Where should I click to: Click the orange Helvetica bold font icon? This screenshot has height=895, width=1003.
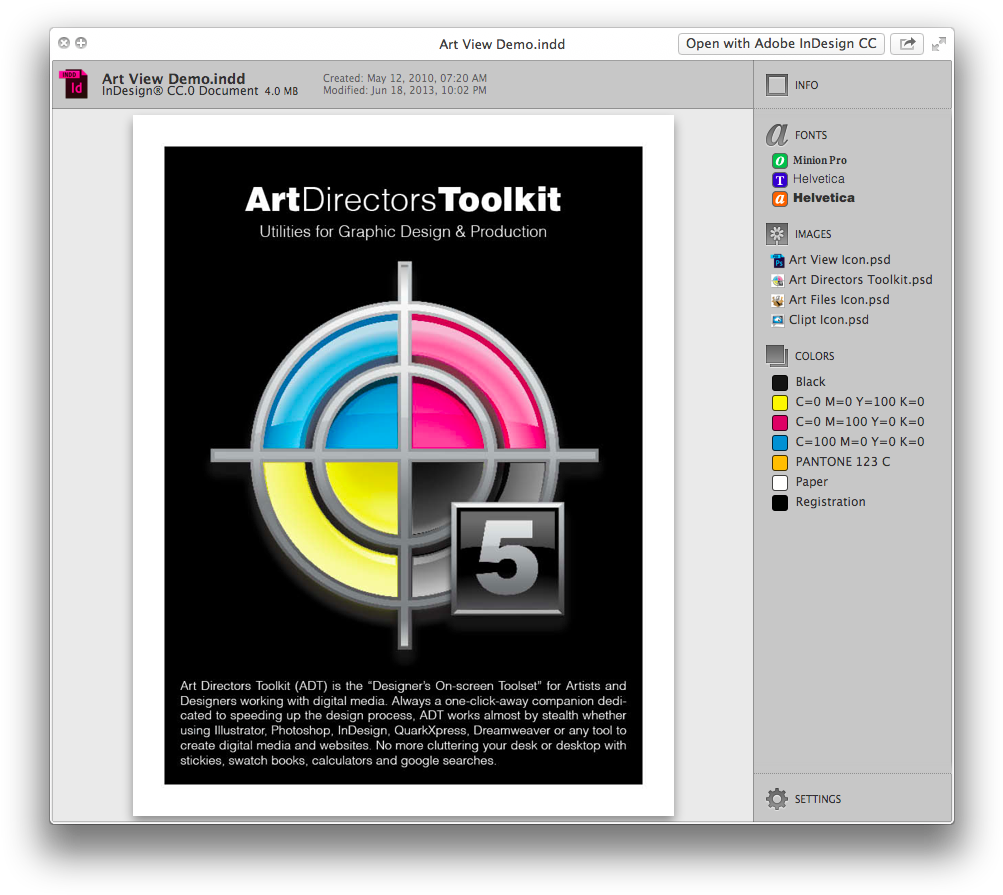(x=780, y=199)
